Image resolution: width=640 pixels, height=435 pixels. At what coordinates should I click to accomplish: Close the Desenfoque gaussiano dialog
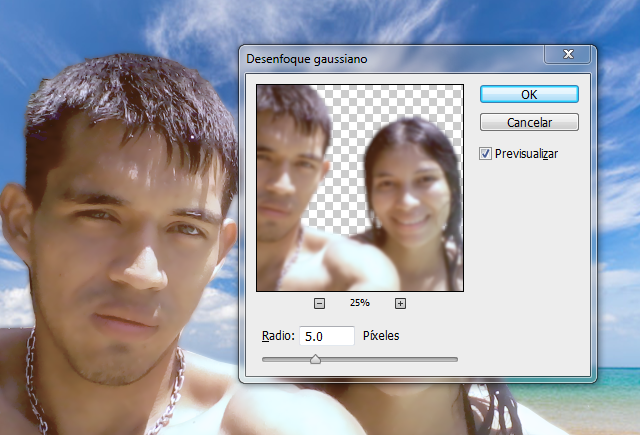coord(568,54)
